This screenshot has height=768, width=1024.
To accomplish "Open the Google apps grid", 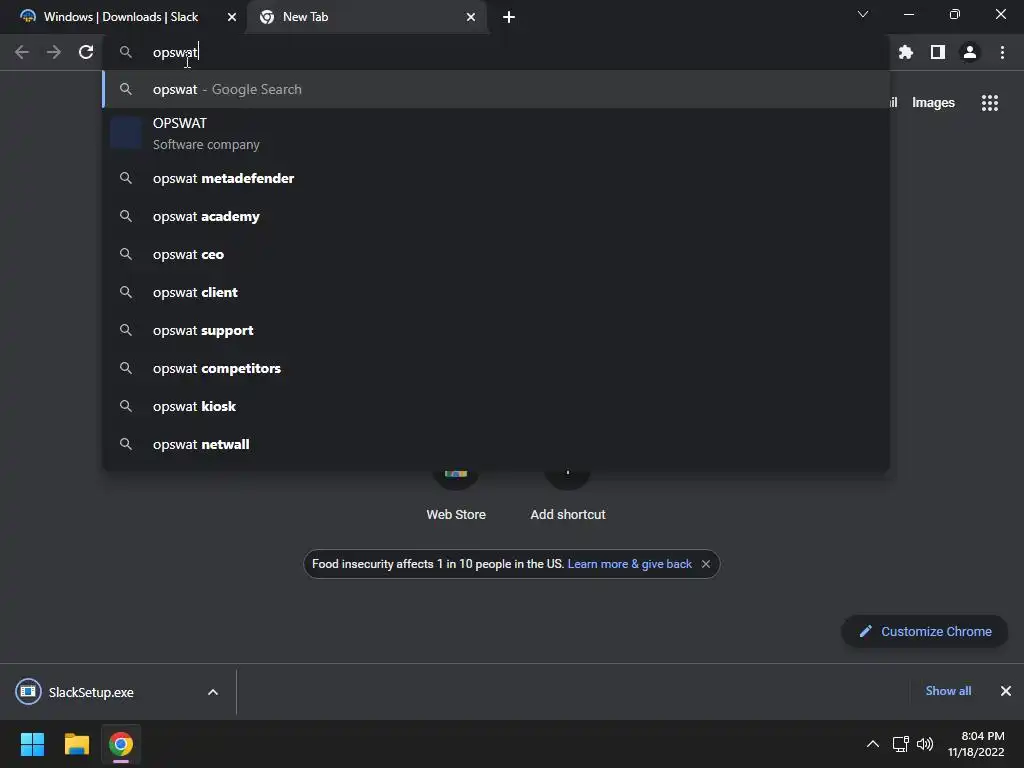I will coord(990,103).
